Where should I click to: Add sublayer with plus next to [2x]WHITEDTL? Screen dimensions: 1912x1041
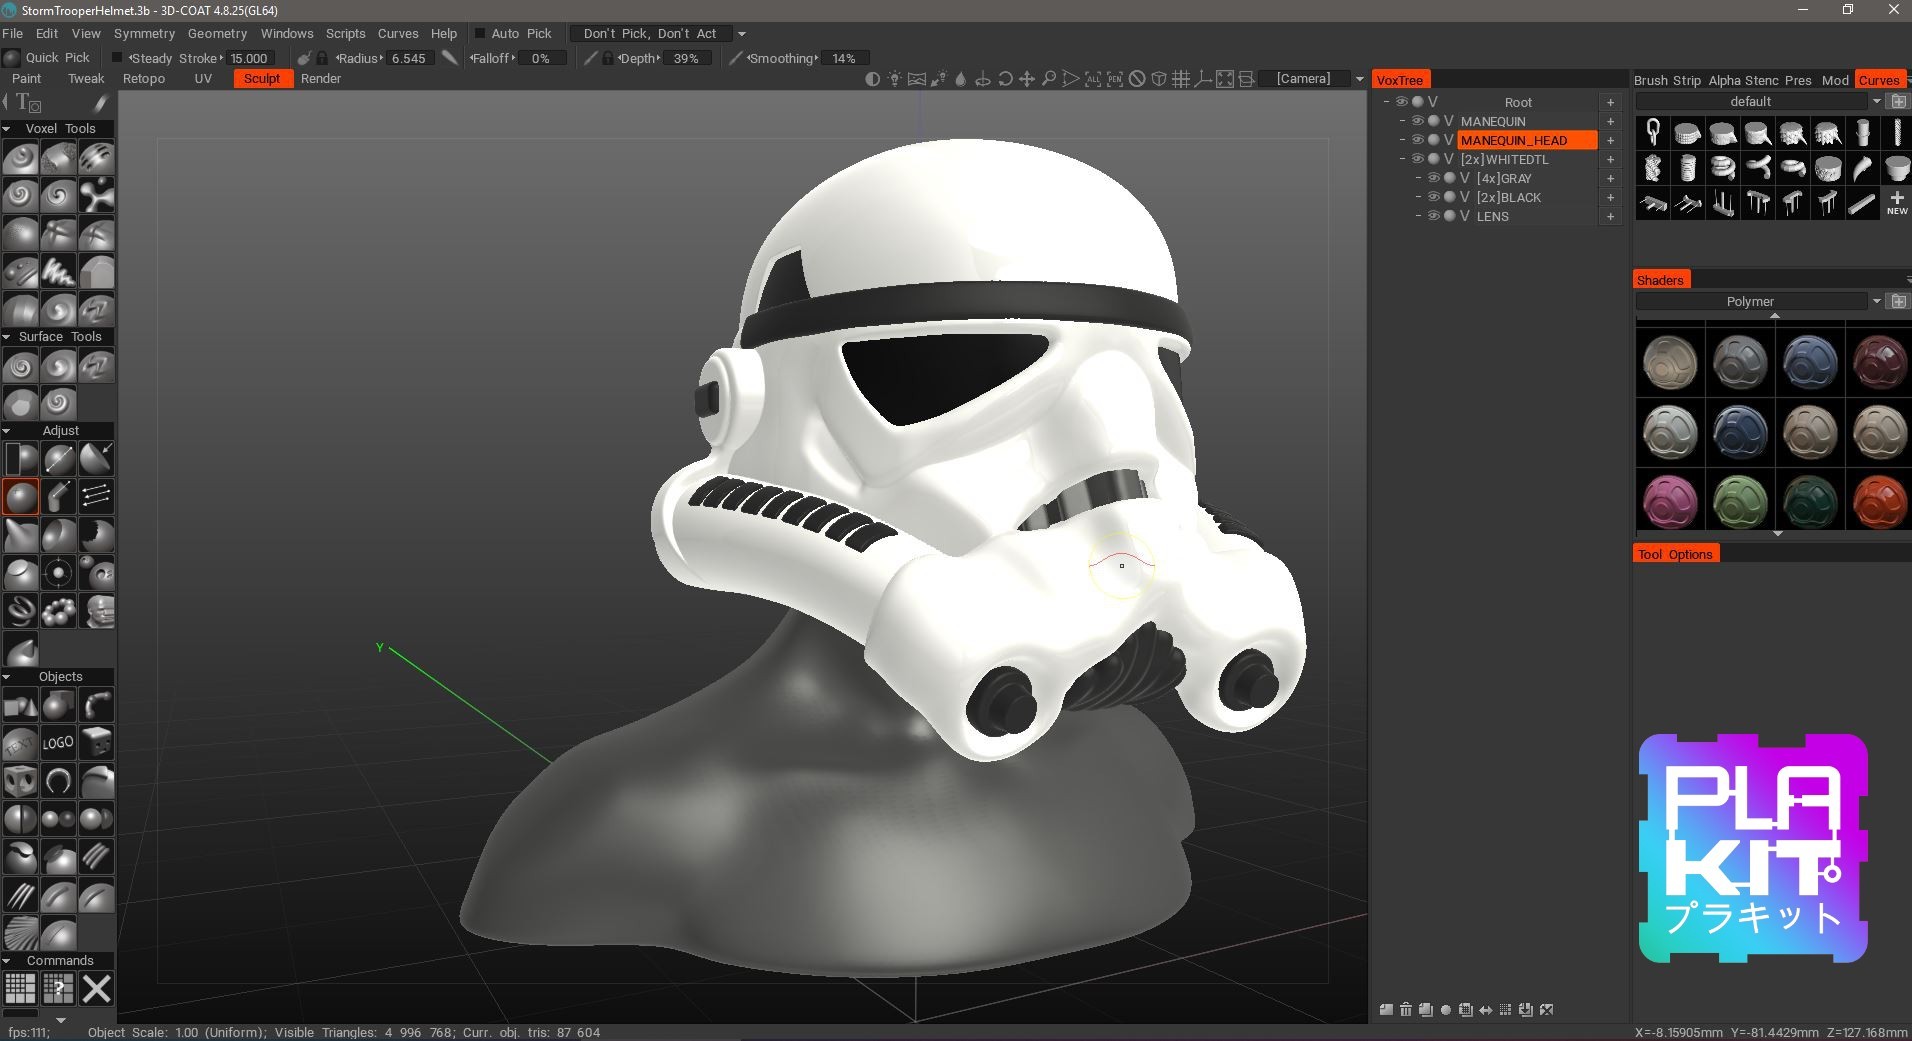1610,159
